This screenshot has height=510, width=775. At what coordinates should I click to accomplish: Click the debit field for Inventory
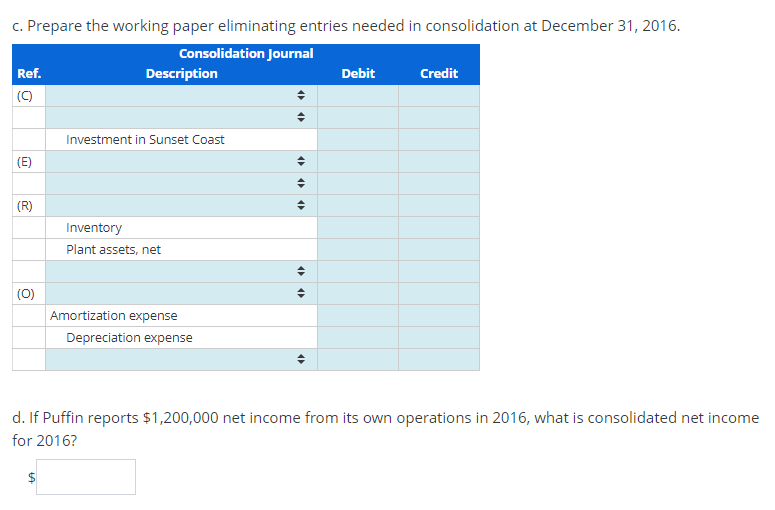tap(358, 228)
